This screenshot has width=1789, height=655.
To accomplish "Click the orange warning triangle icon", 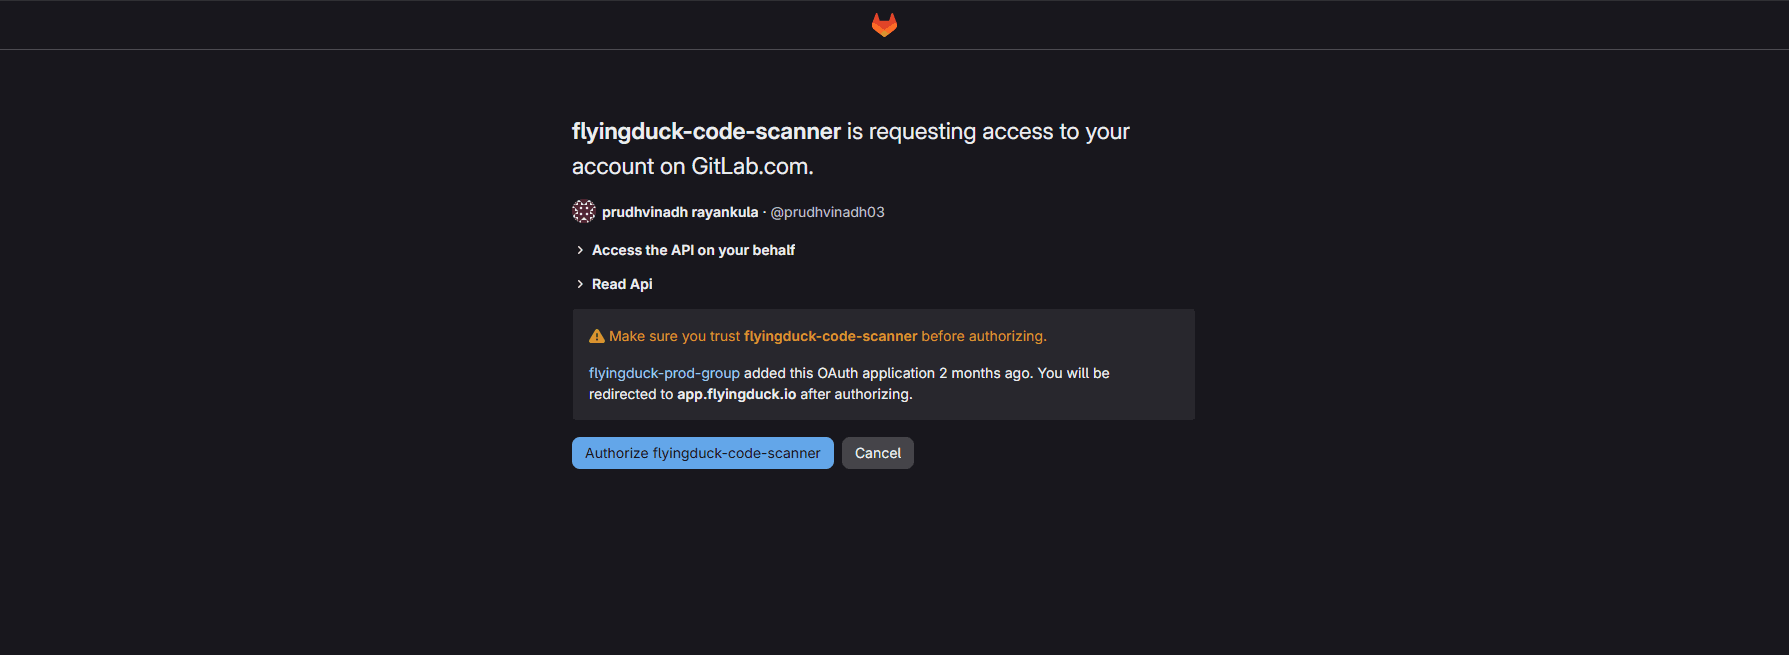I will pos(597,335).
